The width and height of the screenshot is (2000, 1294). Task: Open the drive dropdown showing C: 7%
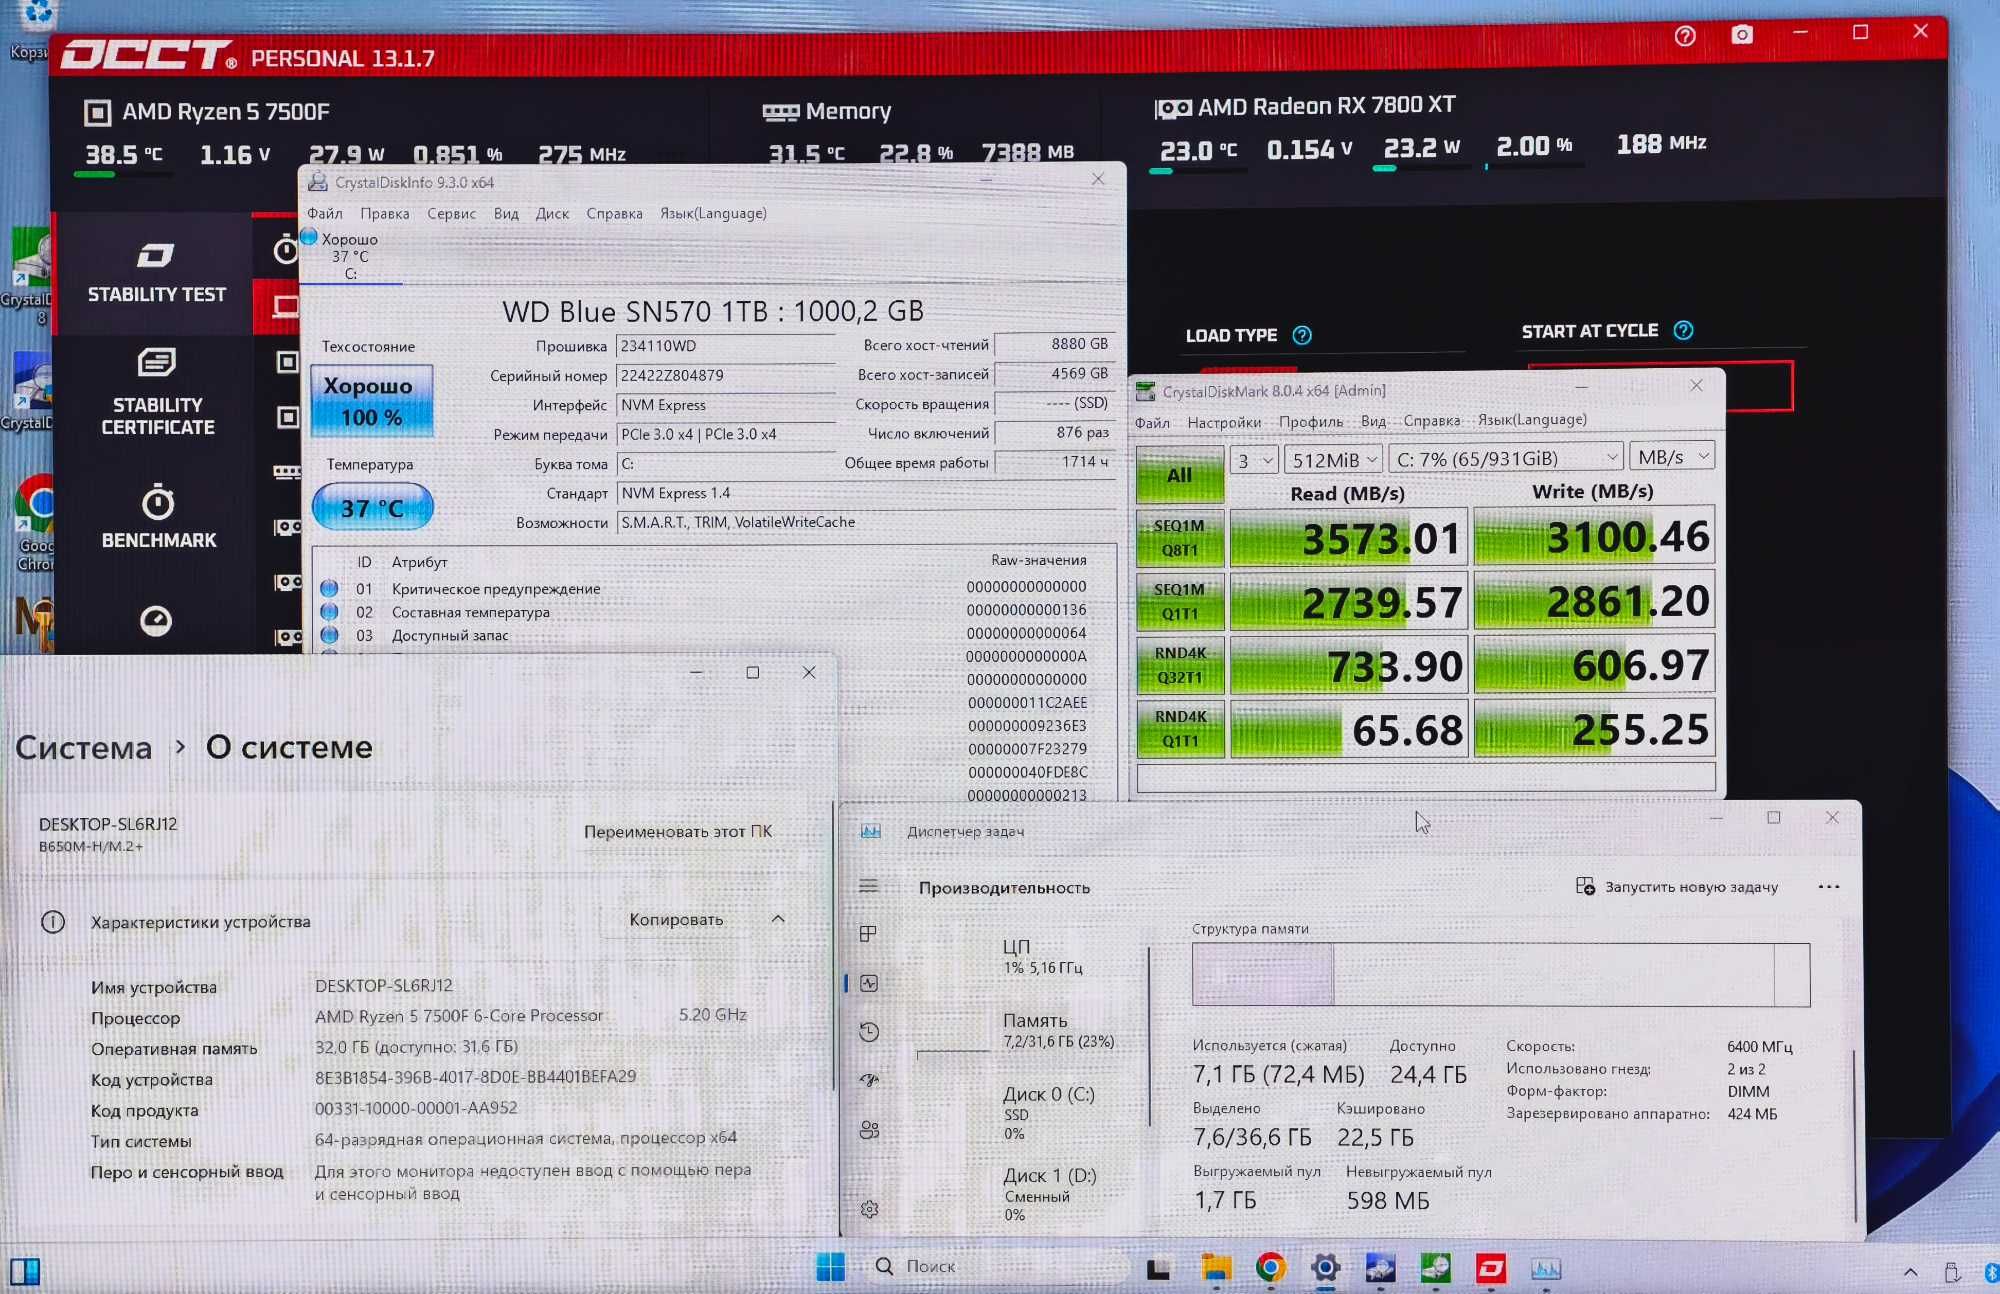pyautogui.click(x=1506, y=458)
